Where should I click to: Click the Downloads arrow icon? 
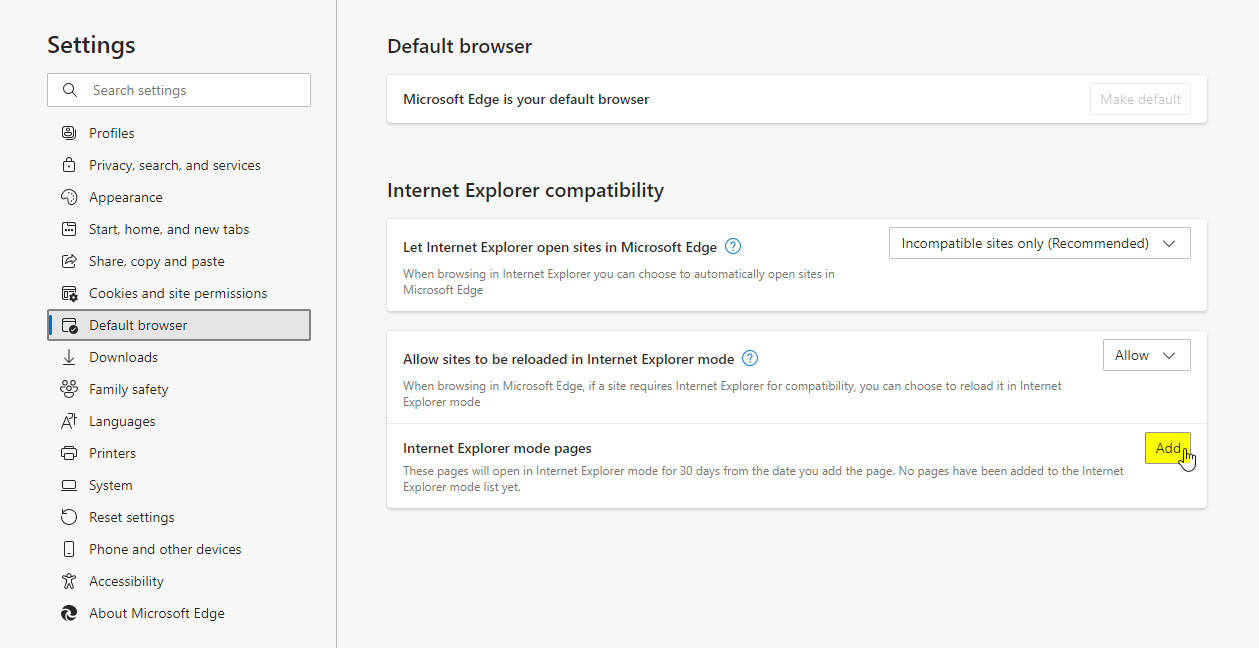coord(69,357)
